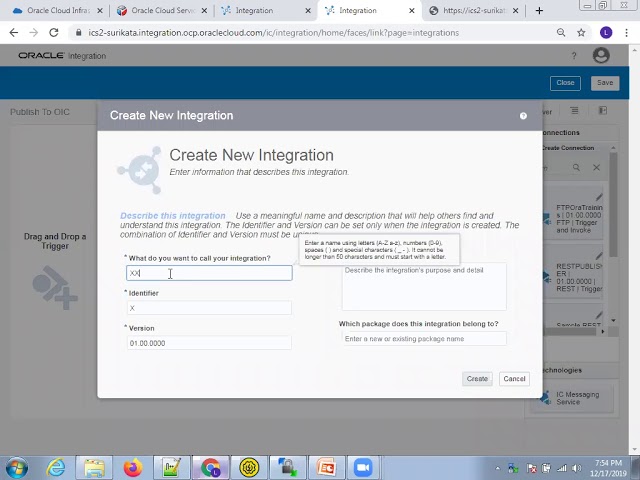
Task: Click the Save button in the blue bar
Action: (605, 83)
